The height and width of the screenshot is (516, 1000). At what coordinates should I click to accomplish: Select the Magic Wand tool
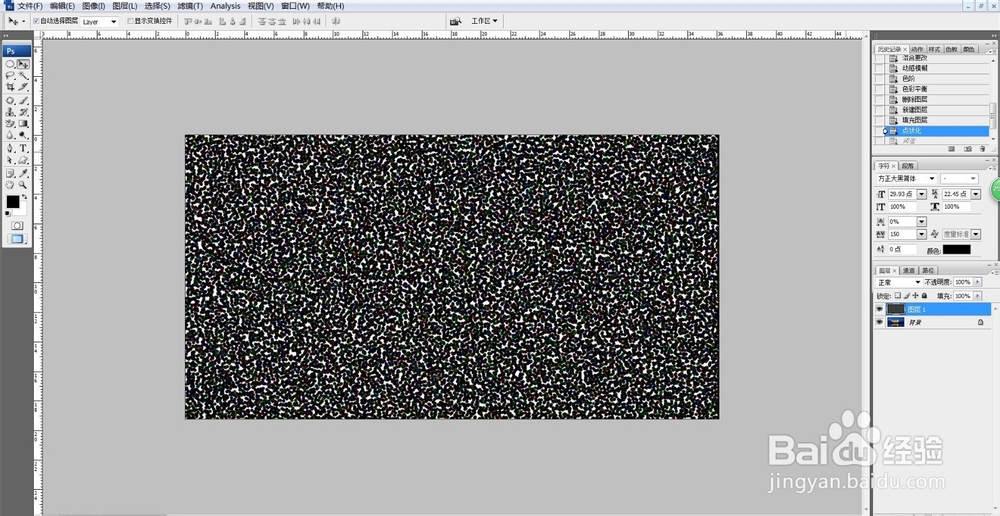(23, 75)
